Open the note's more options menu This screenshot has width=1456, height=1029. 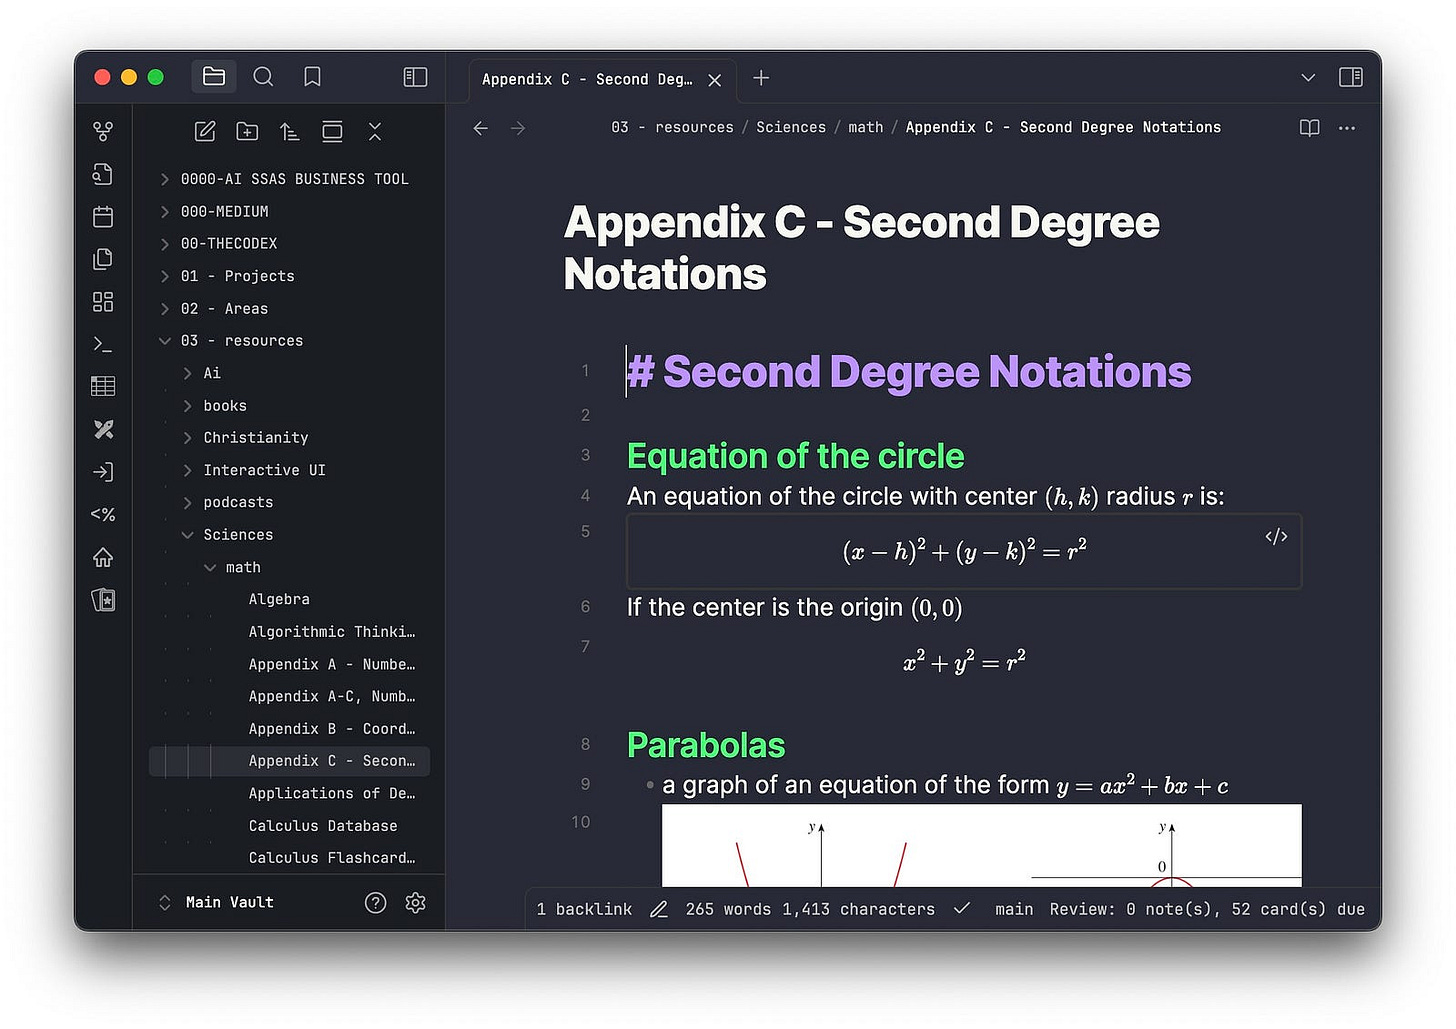1347,128
